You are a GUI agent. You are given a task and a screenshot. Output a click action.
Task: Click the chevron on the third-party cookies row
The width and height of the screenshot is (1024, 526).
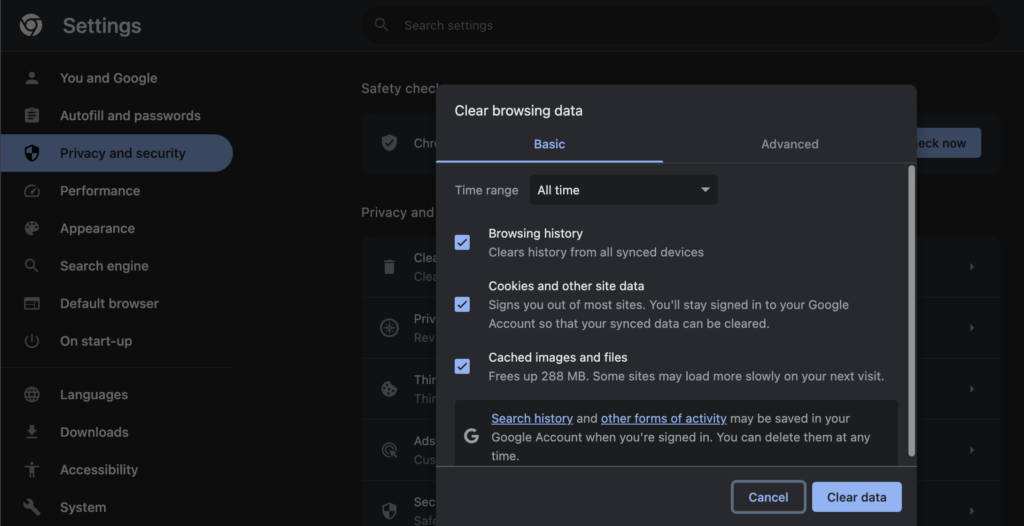point(972,389)
